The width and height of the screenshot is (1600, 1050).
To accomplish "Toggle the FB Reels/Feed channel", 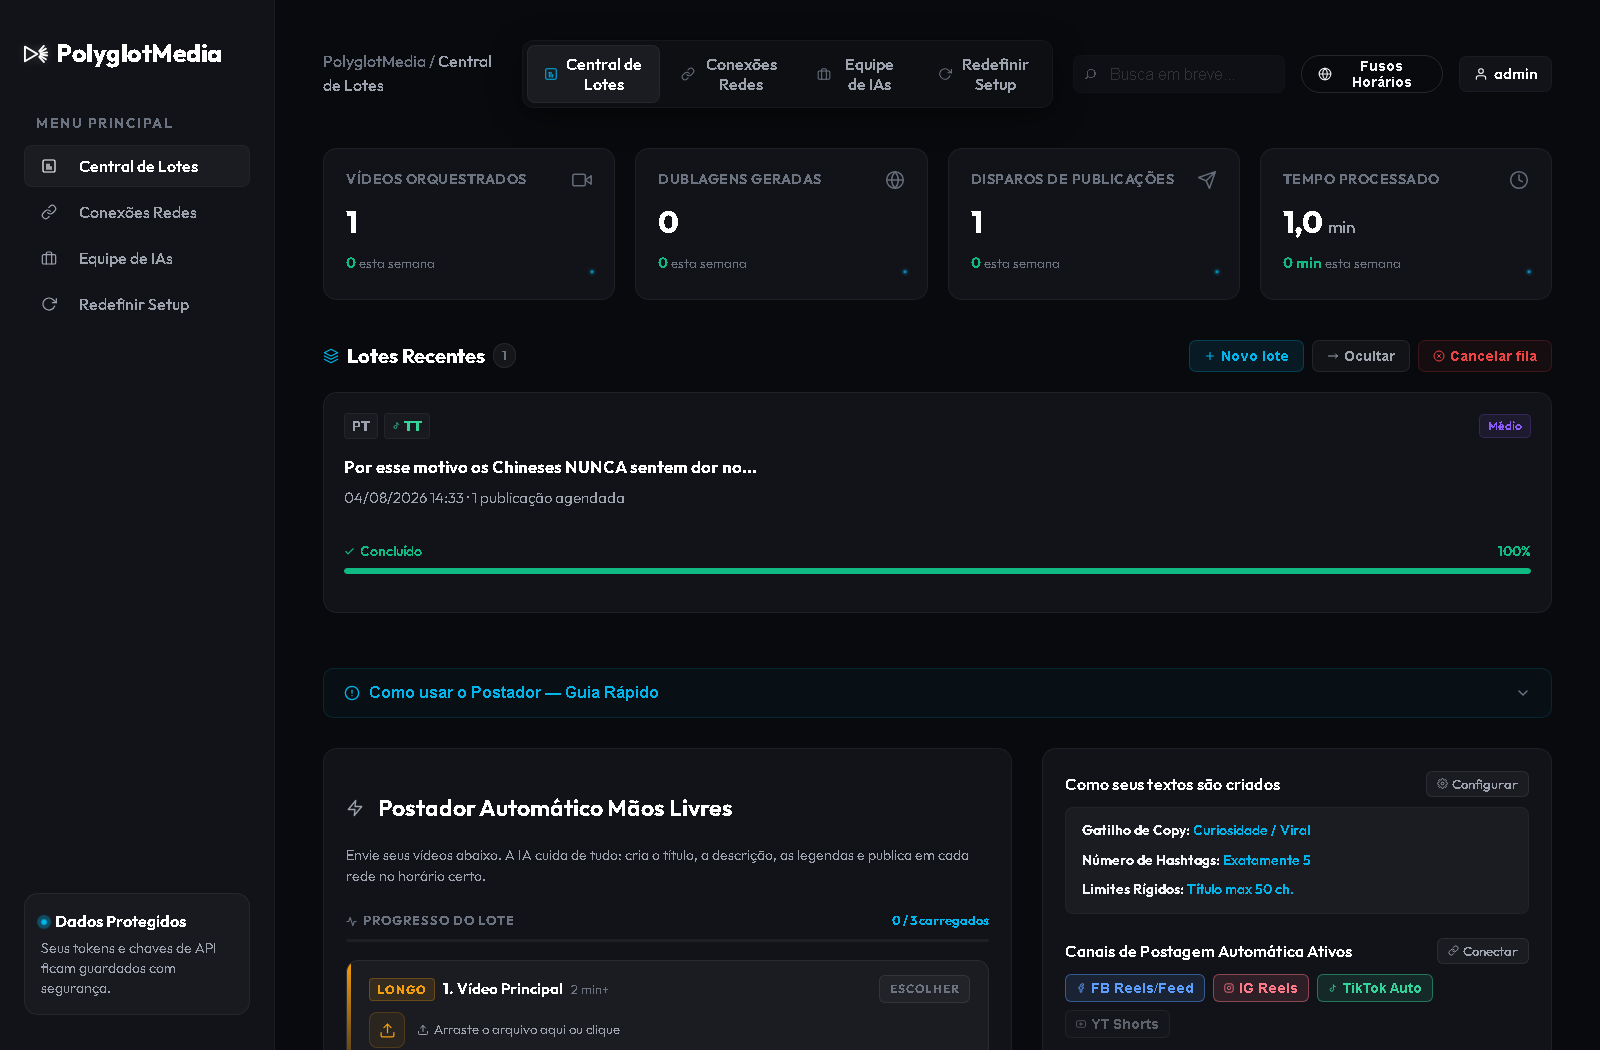I will (1135, 988).
